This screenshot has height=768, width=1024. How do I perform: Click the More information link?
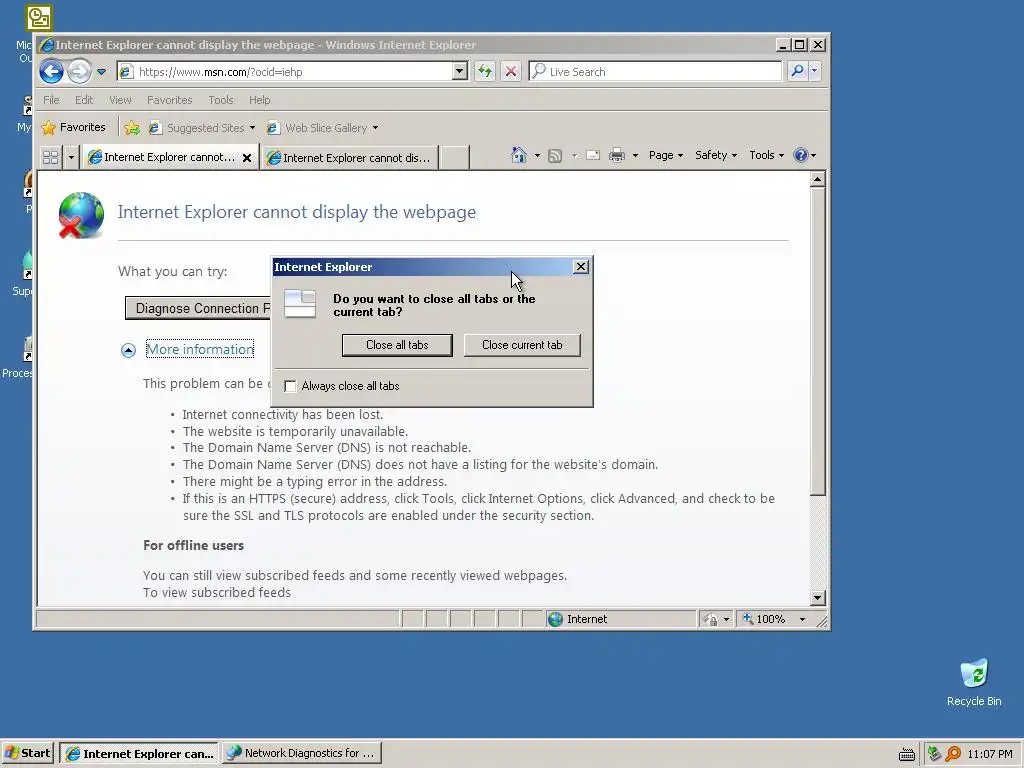click(x=200, y=349)
